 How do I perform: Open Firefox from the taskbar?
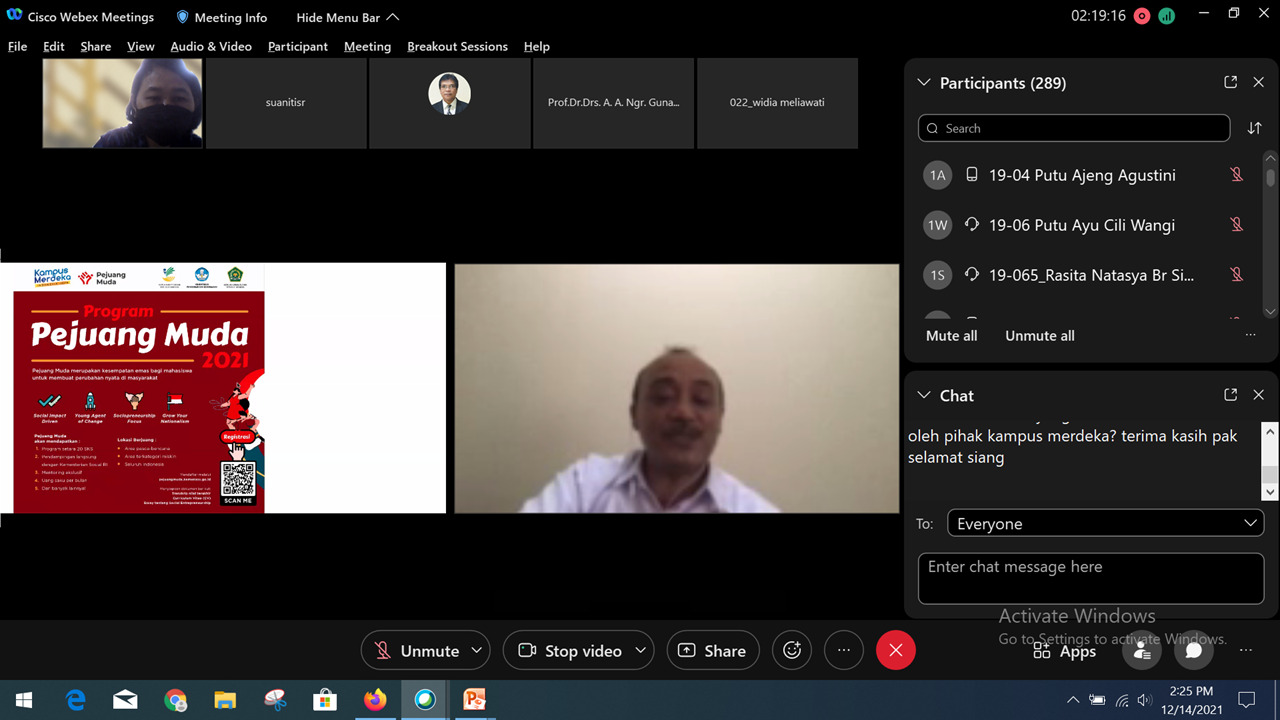[x=375, y=700]
